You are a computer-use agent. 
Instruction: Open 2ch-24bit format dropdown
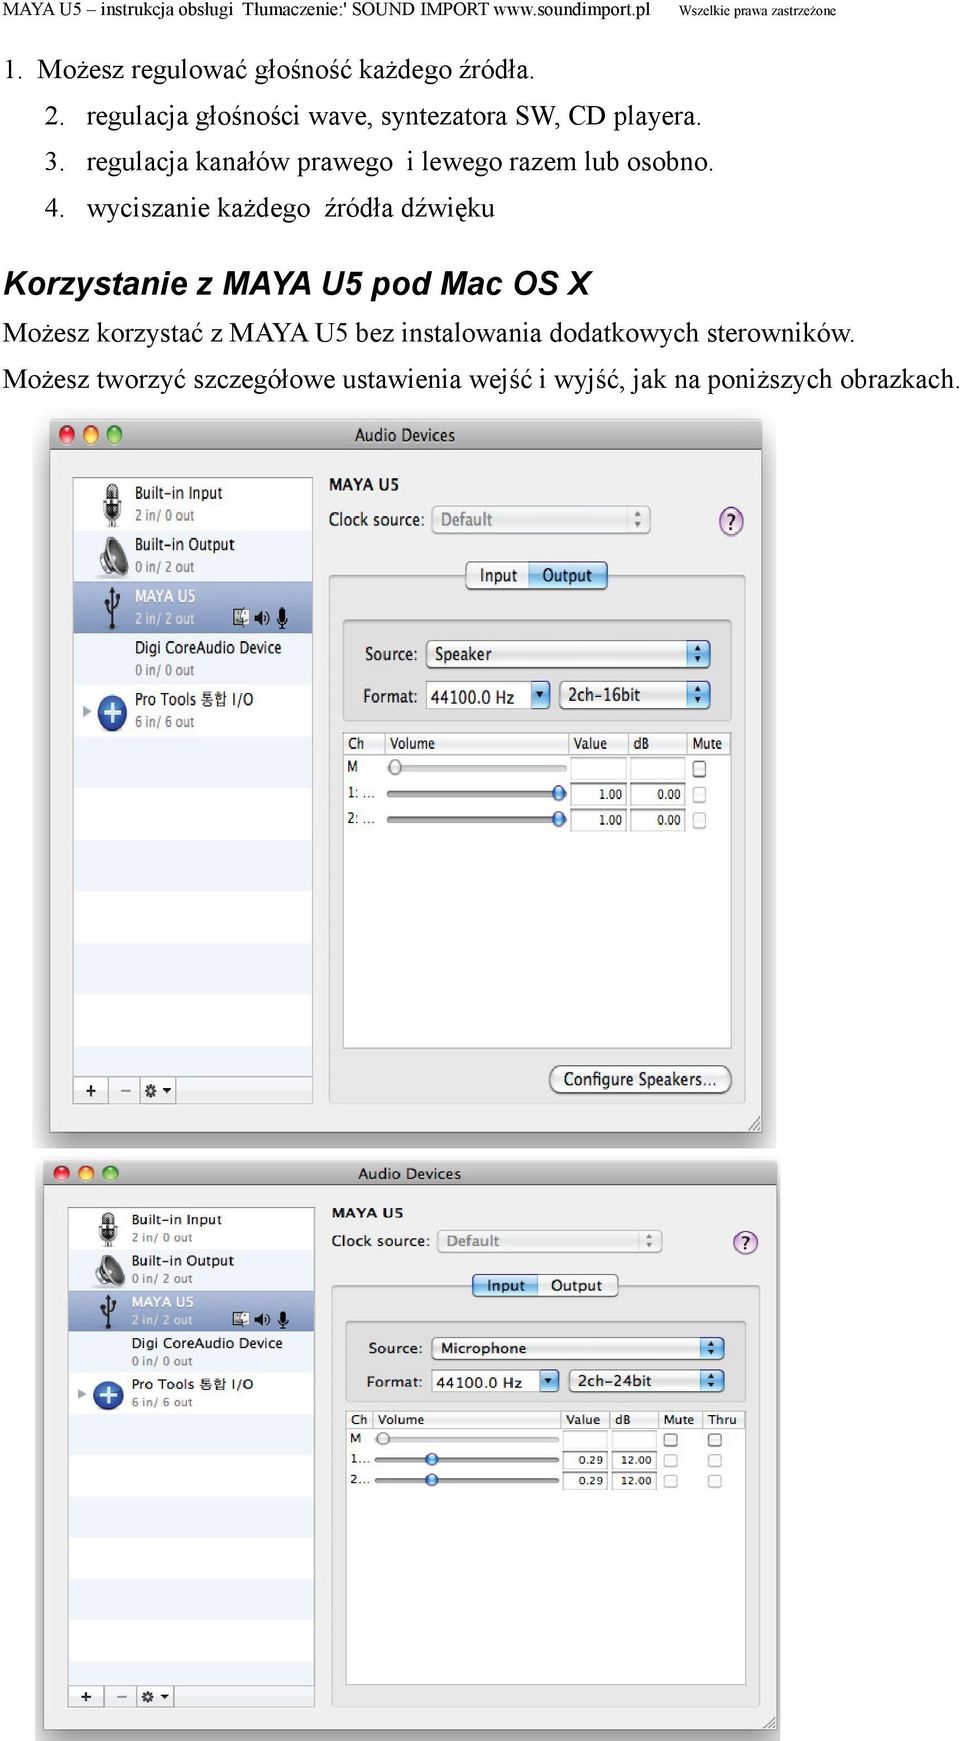[x=645, y=1381]
